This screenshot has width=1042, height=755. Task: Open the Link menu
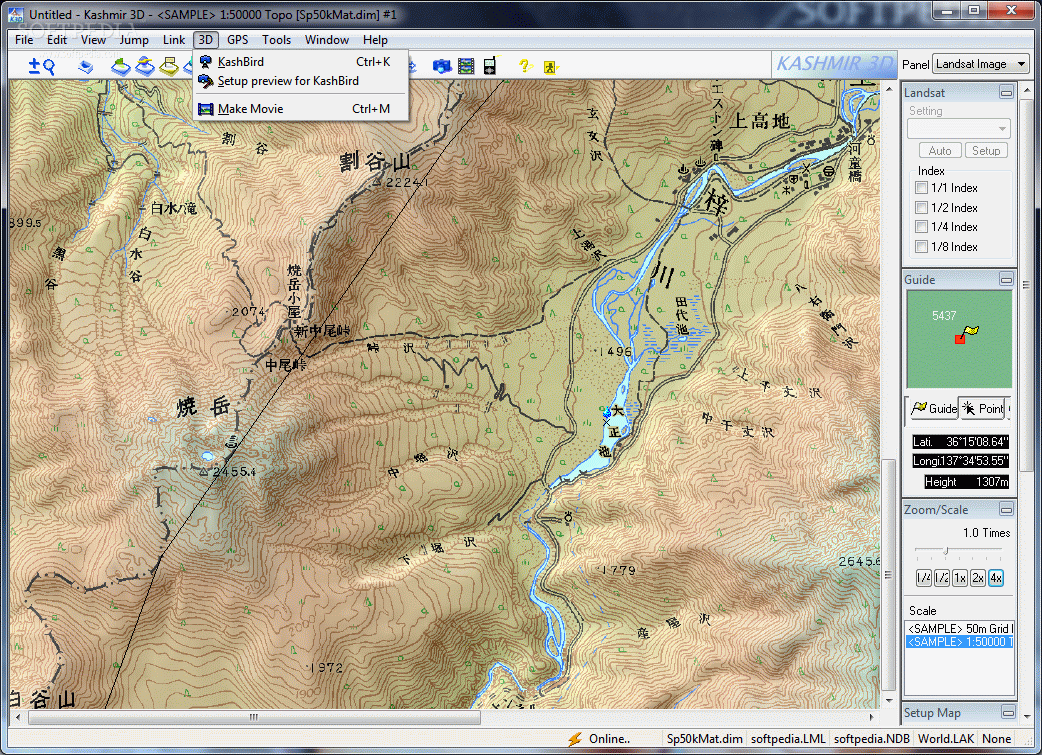coord(174,40)
